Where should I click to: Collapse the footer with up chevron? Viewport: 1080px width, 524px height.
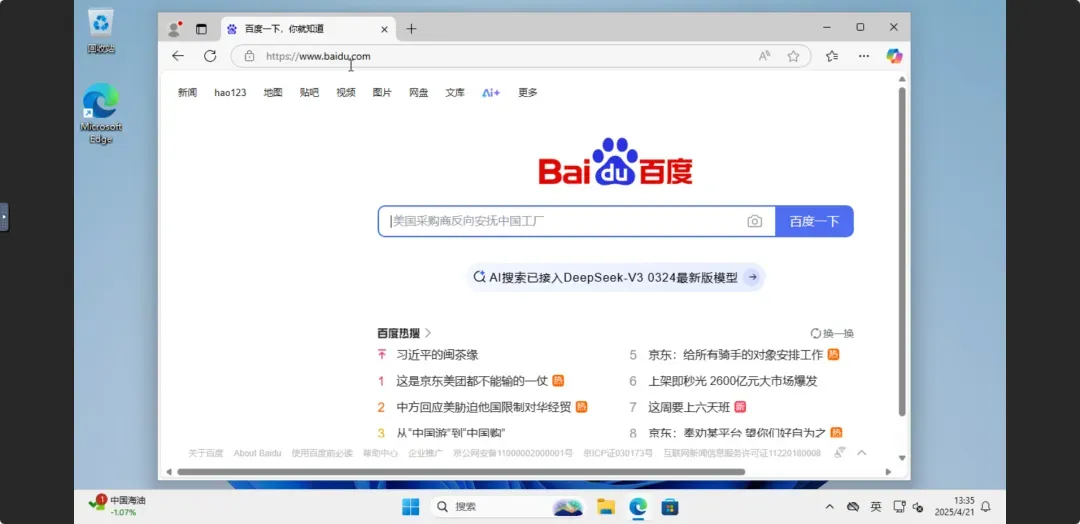(x=861, y=453)
